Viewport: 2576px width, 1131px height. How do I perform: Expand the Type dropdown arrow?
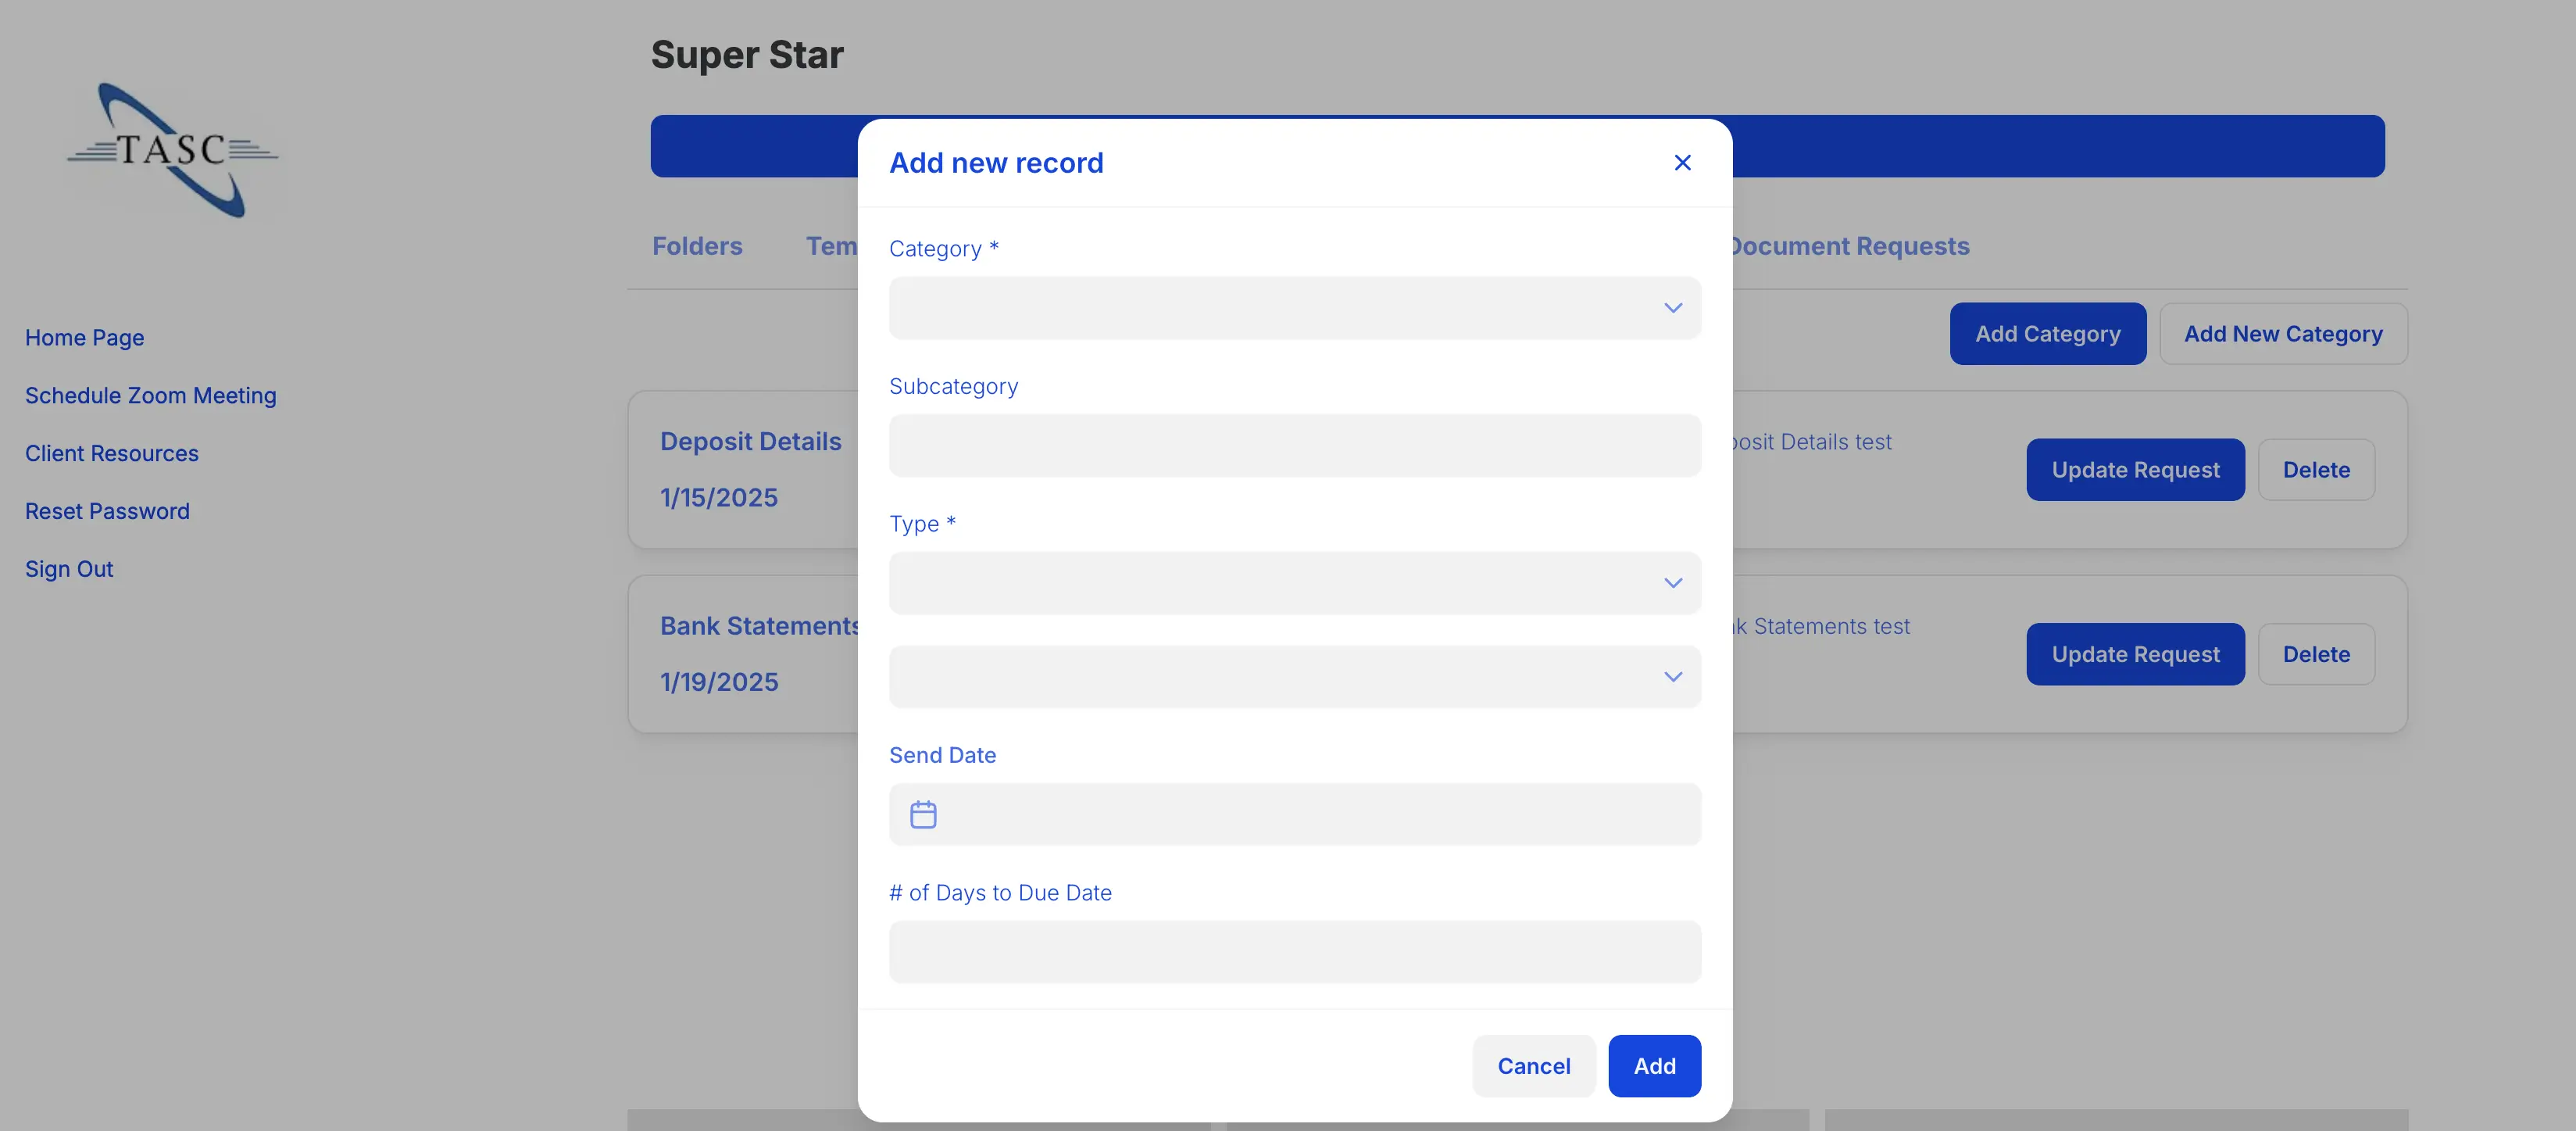pyautogui.click(x=1673, y=582)
